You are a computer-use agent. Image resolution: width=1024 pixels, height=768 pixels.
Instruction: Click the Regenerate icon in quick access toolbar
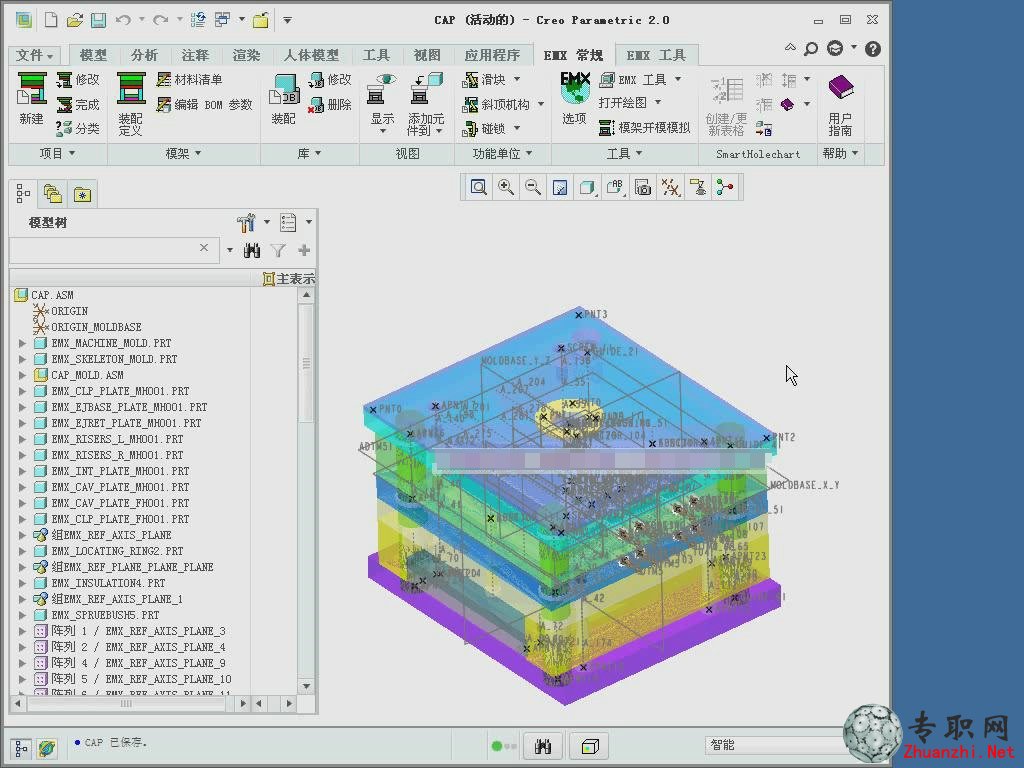click(198, 20)
